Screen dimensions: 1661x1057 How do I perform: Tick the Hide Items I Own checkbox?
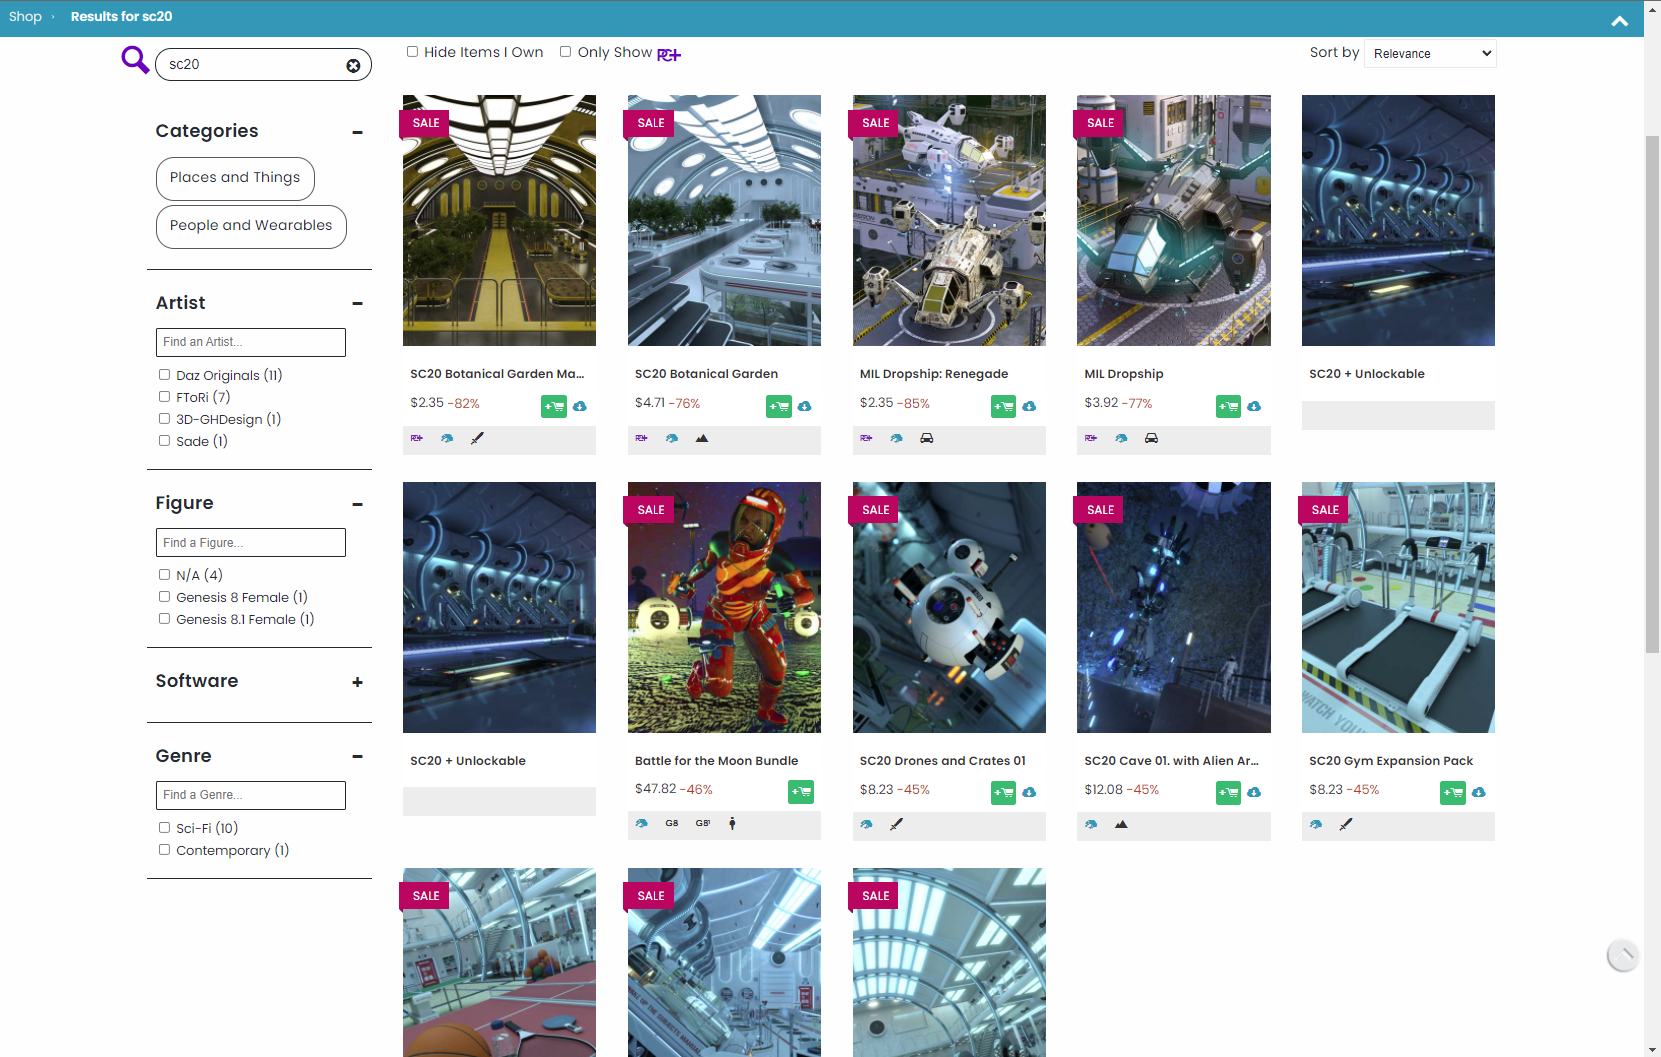pos(412,52)
